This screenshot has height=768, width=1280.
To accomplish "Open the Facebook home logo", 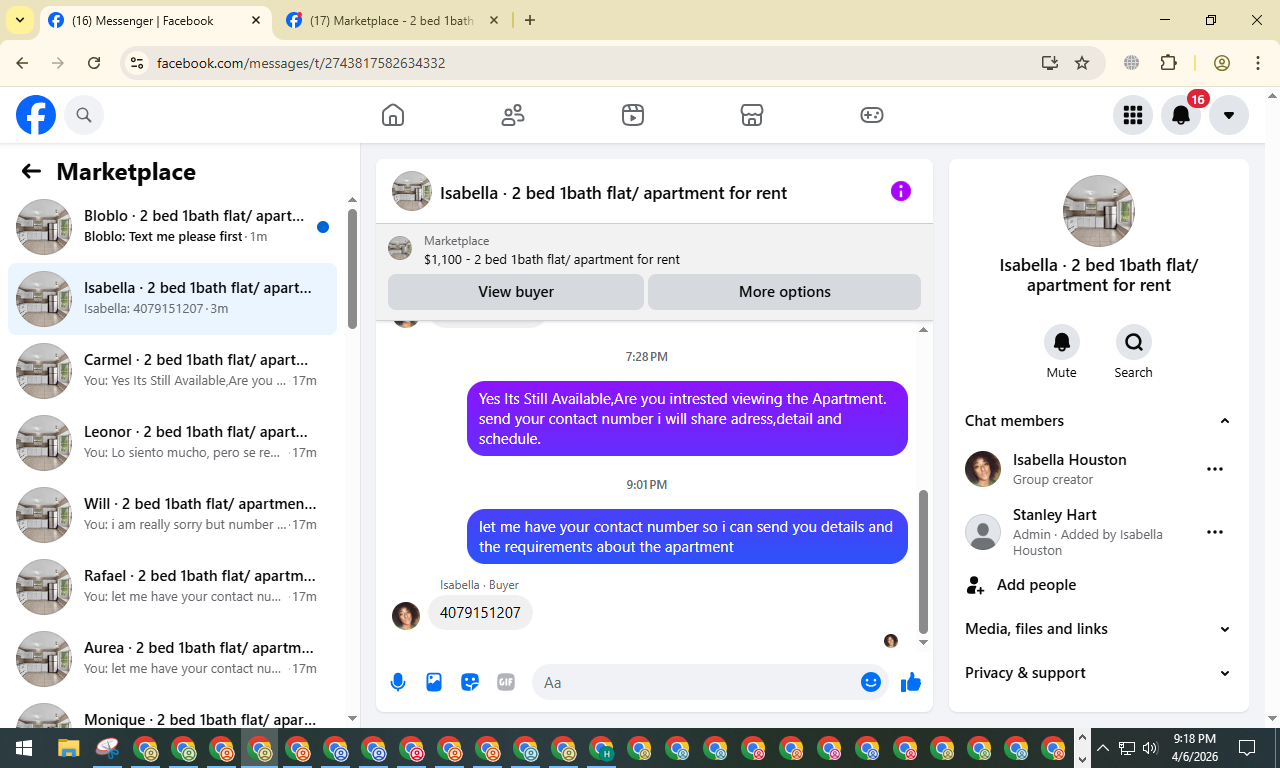I will 36,116.
